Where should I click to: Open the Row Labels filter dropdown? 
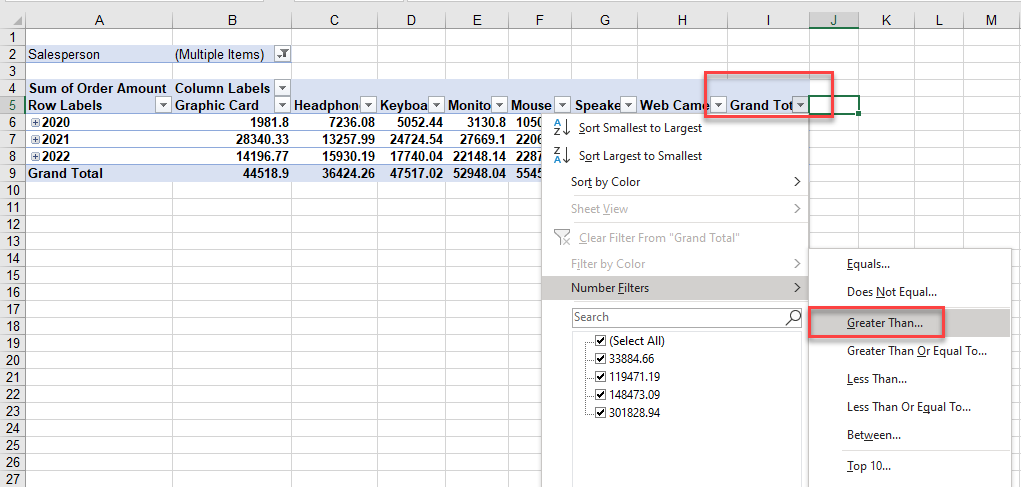(x=163, y=105)
